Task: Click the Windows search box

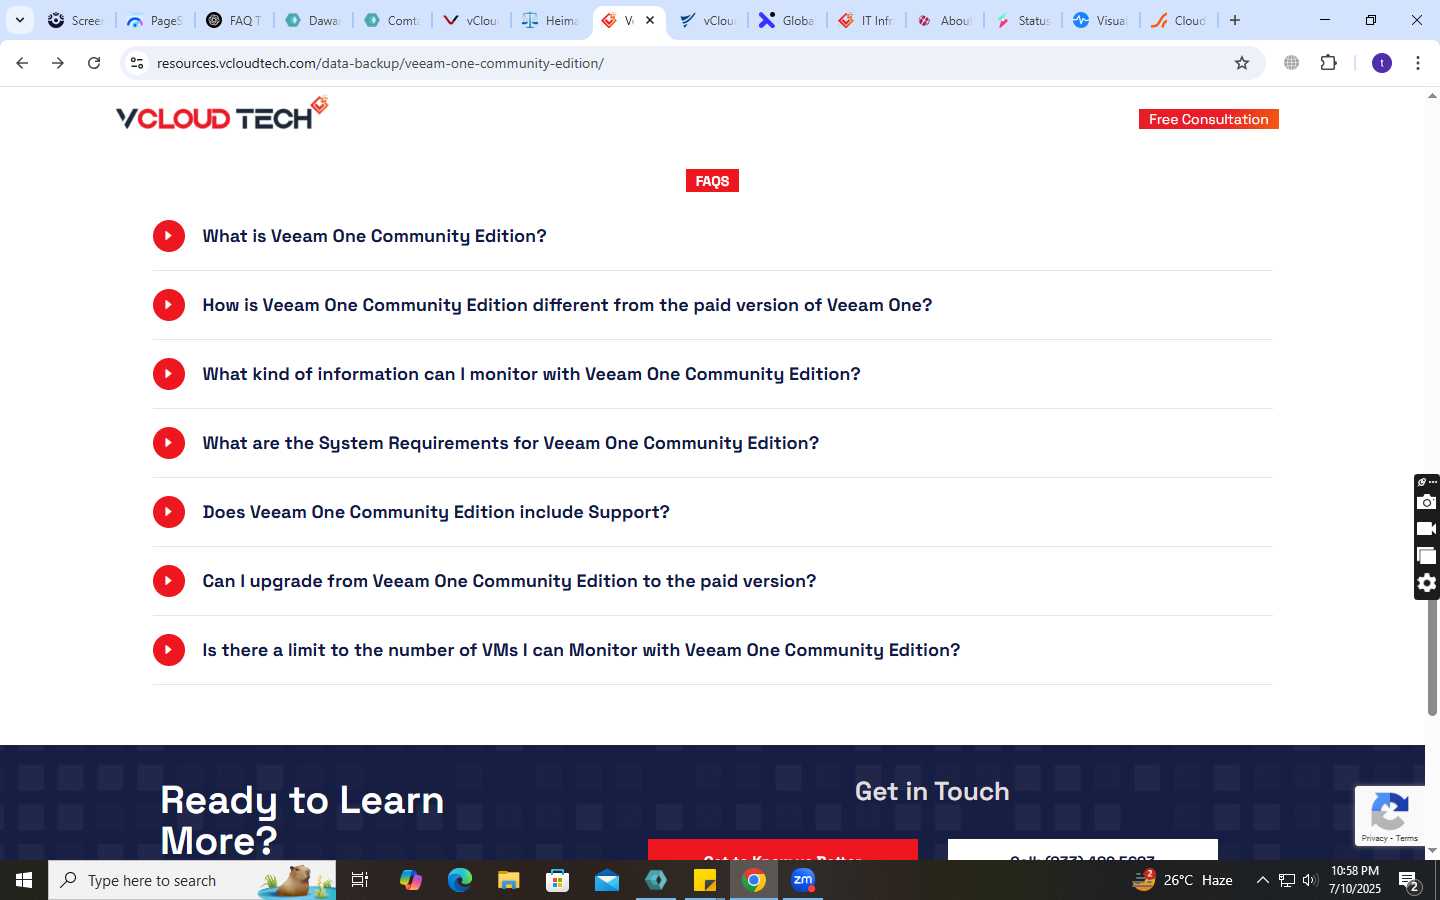Action: pos(192,880)
